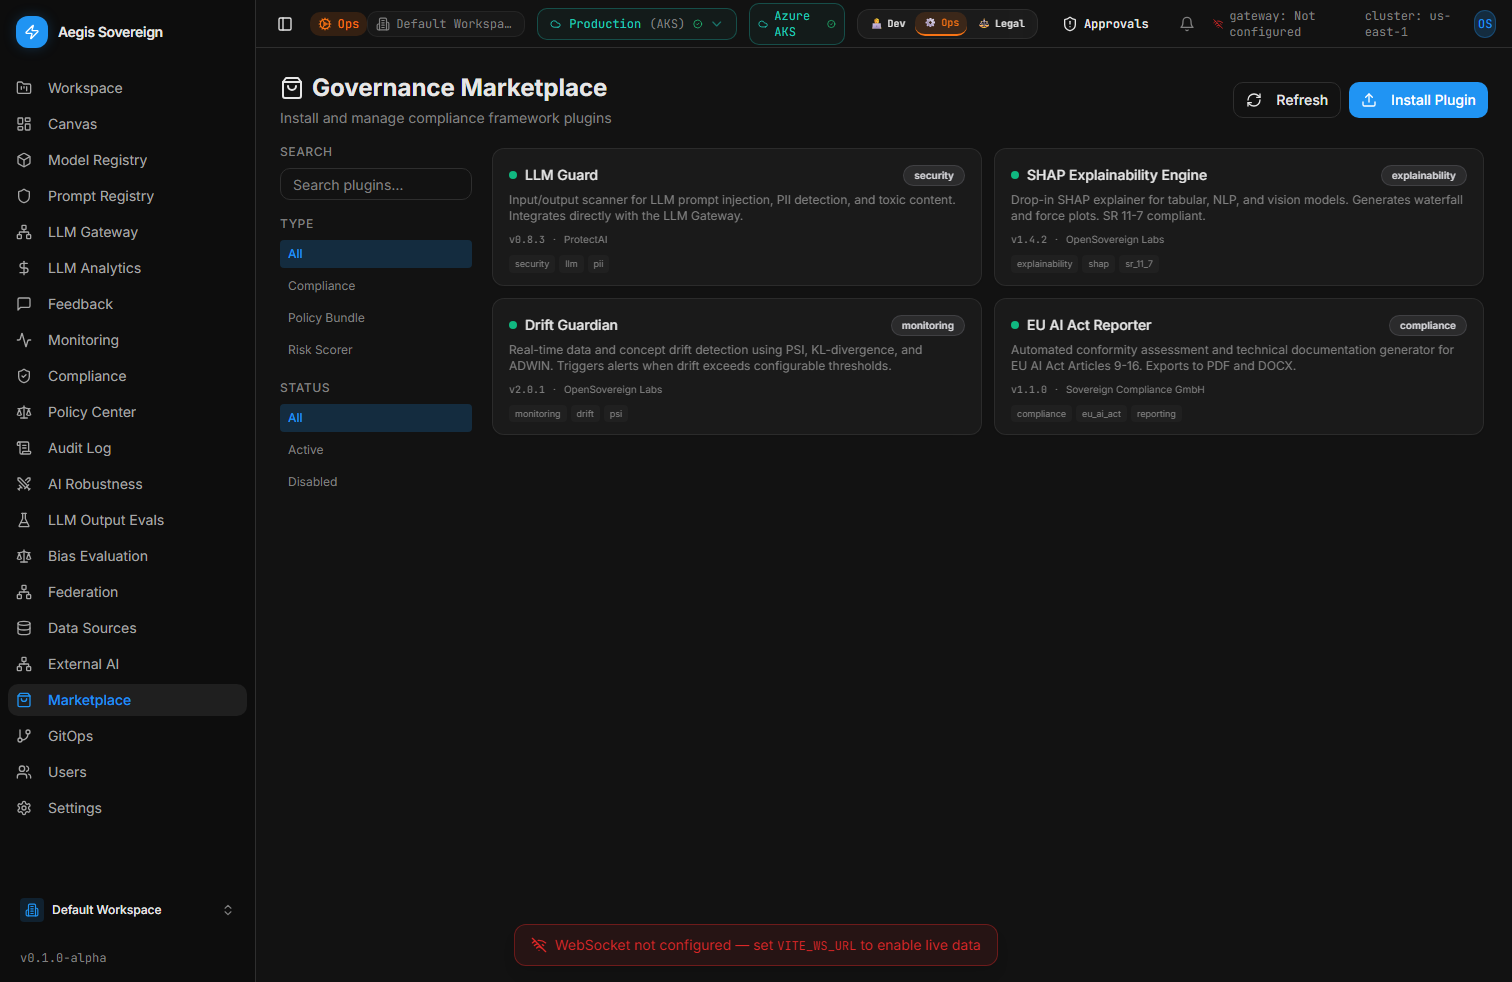Open Compliance shield-check icon
The image size is (1512, 982).
(x=24, y=376)
